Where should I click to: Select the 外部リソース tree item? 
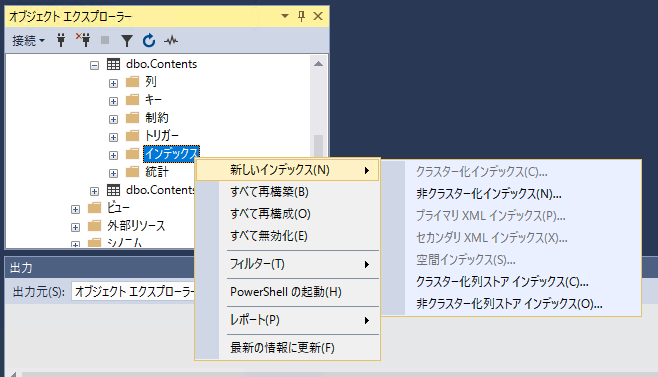coord(136,226)
